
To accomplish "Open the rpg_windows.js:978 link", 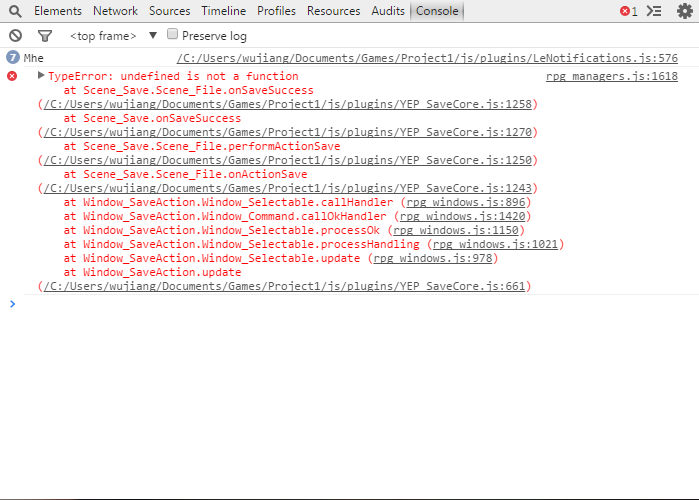I will pyautogui.click(x=433, y=258).
